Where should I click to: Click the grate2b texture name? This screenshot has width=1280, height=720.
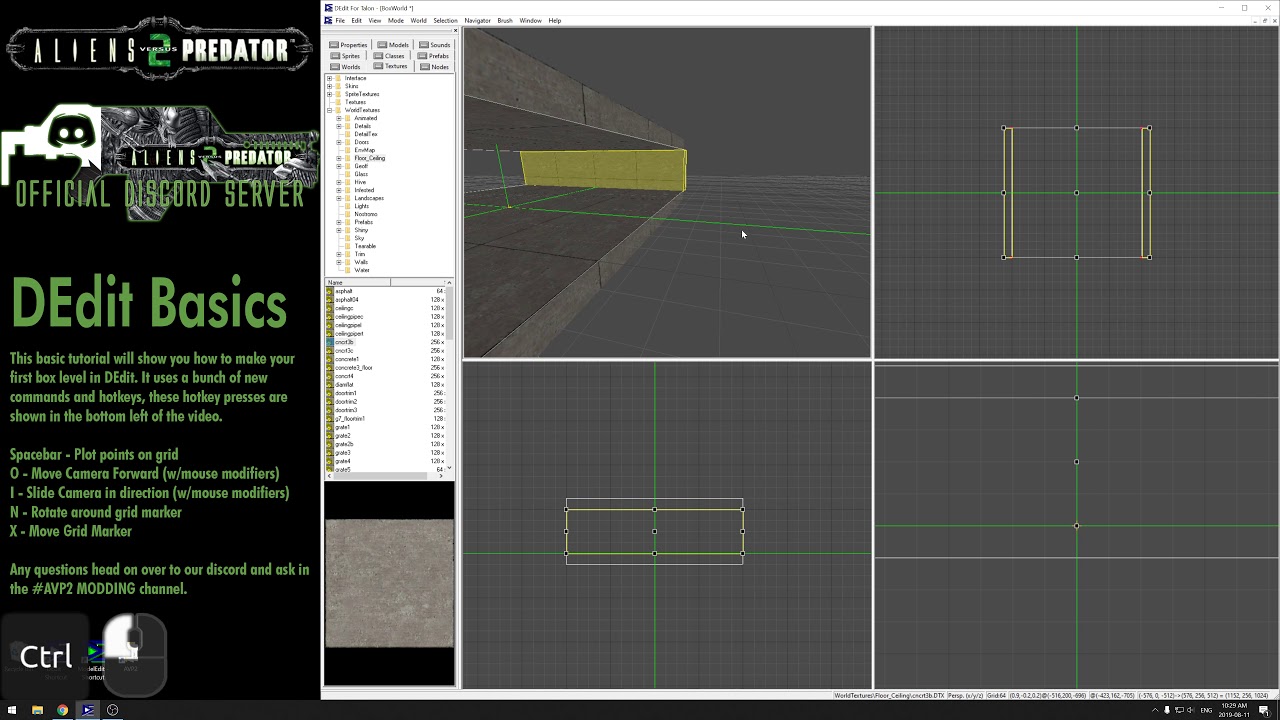(x=343, y=444)
